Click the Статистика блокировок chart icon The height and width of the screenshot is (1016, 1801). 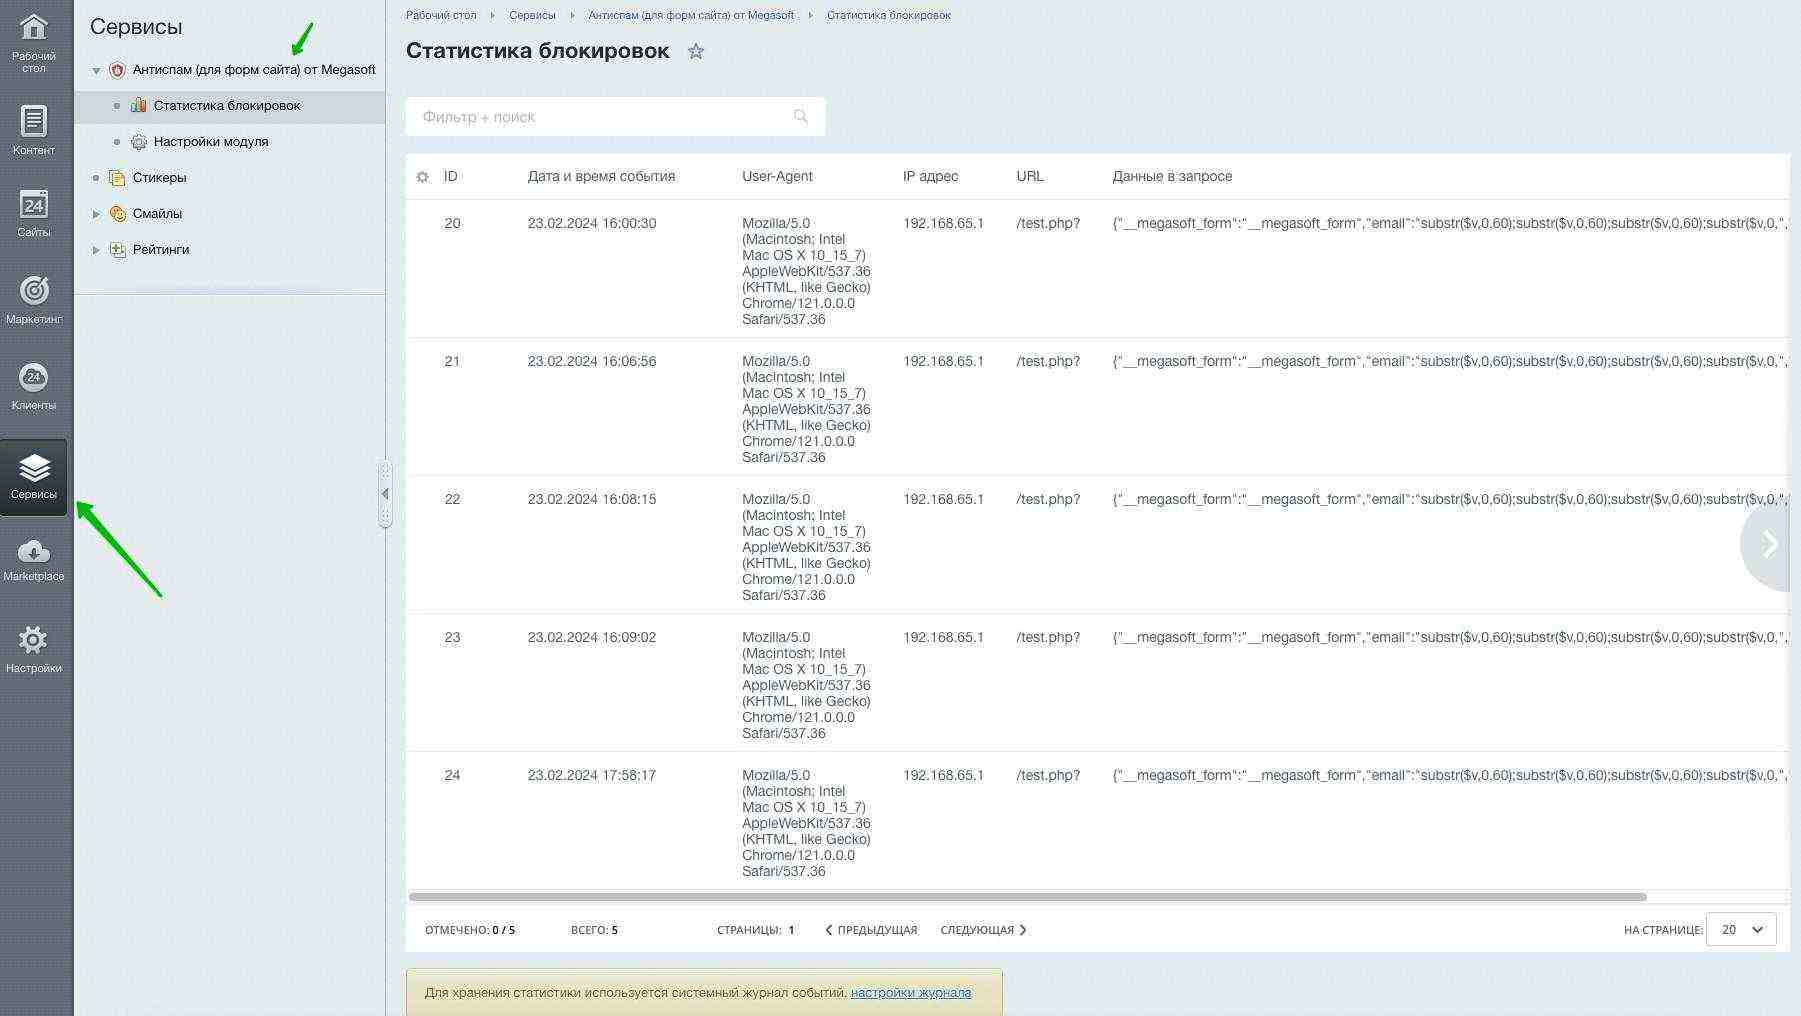point(139,105)
